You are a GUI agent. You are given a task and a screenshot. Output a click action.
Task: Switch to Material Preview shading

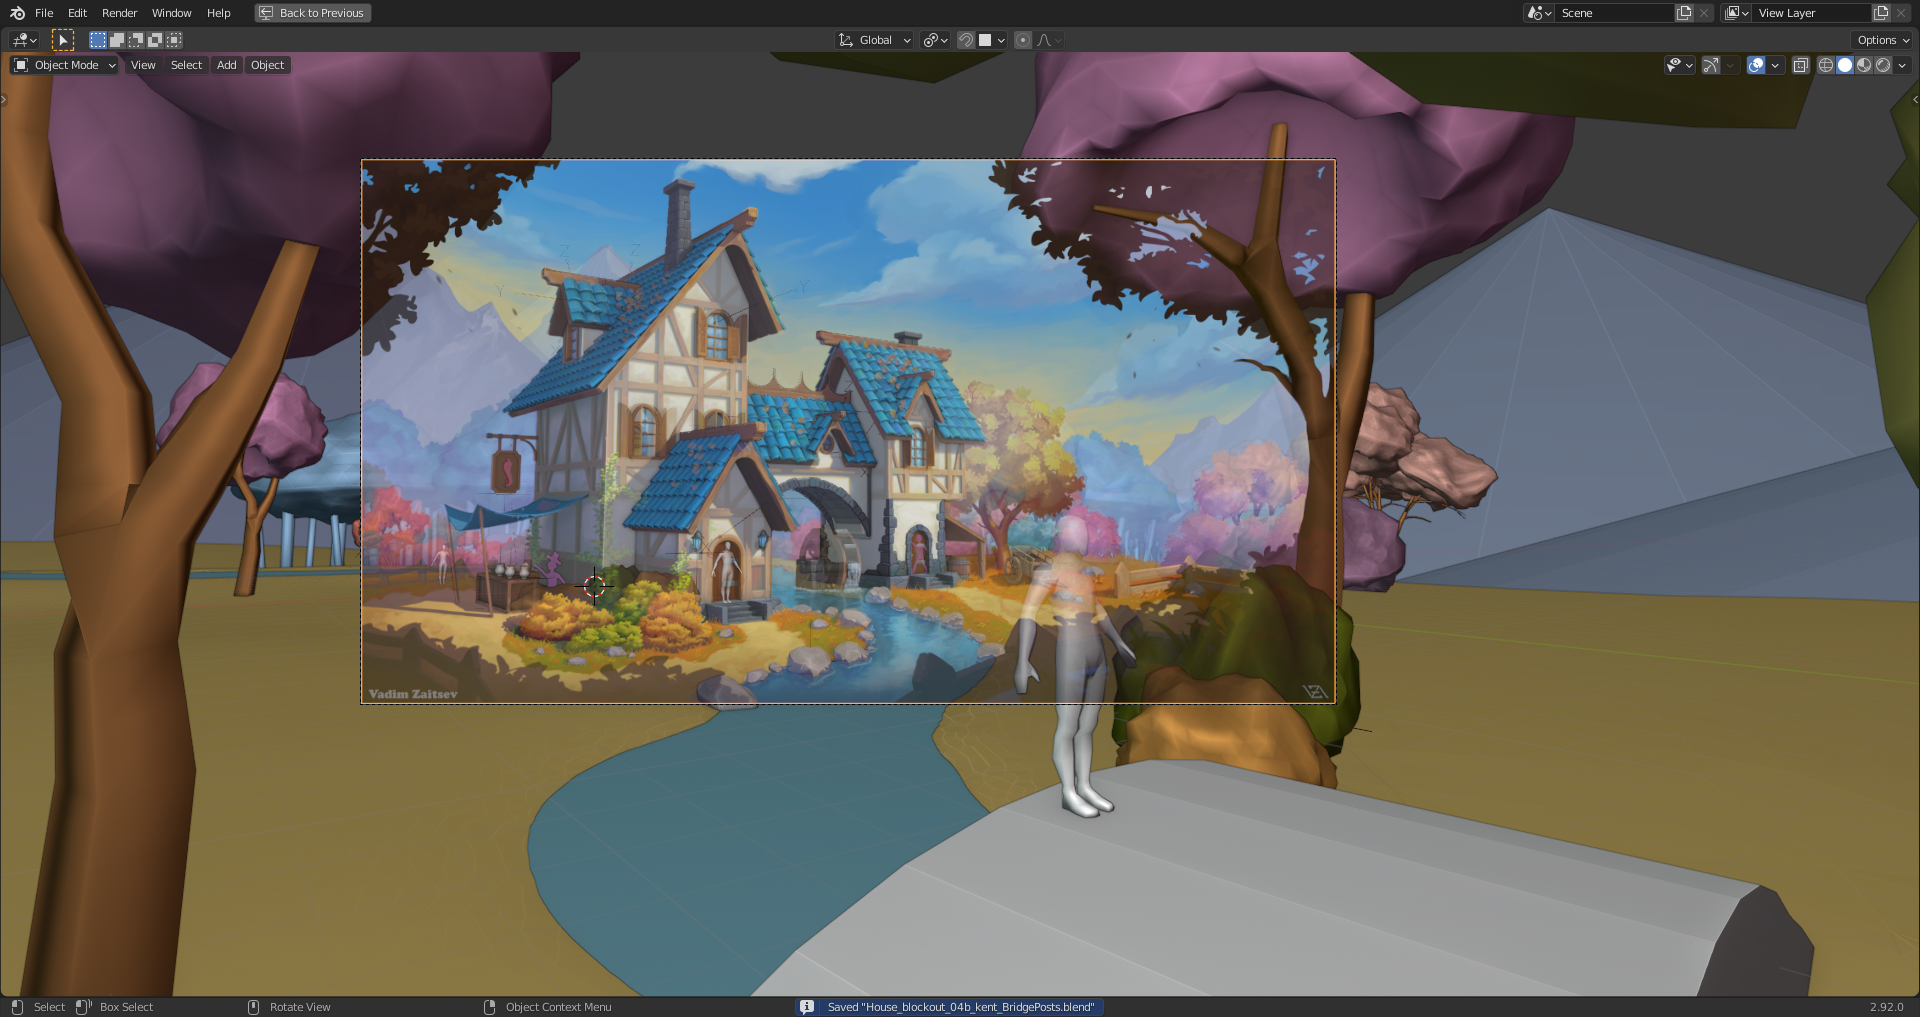pos(1864,65)
